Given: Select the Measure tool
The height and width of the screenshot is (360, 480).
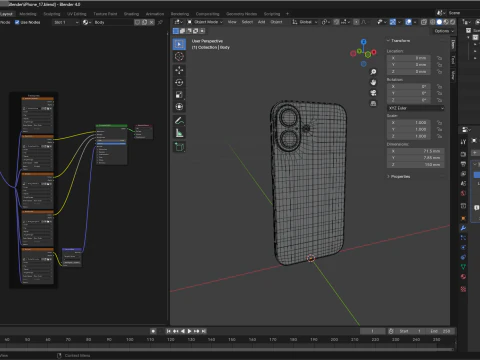Looking at the screenshot, I should click(179, 133).
